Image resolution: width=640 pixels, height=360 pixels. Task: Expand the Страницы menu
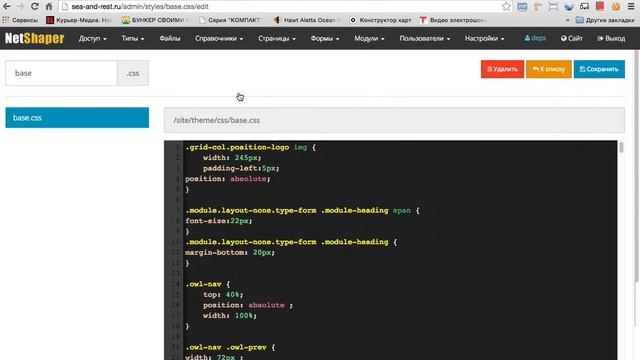[x=277, y=38]
